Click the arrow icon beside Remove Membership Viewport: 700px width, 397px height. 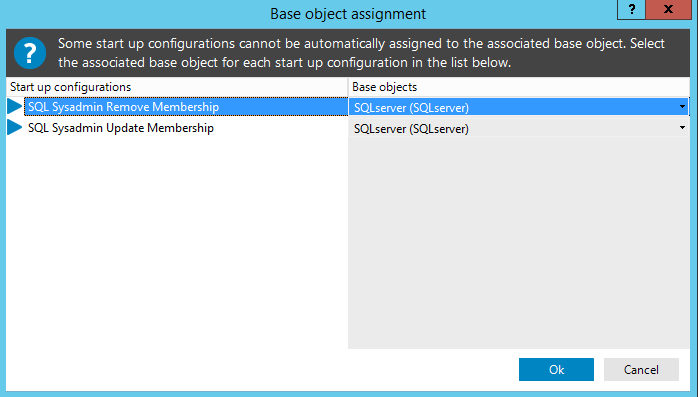click(15, 106)
